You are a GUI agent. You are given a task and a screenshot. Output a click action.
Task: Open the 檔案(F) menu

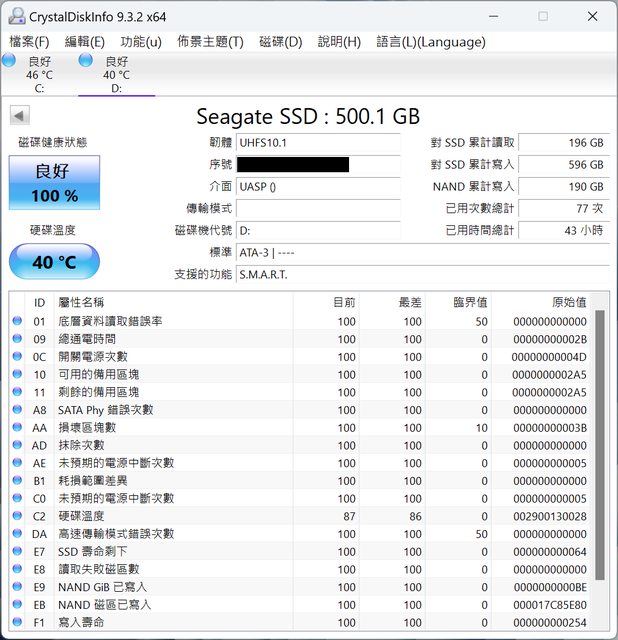(29, 41)
